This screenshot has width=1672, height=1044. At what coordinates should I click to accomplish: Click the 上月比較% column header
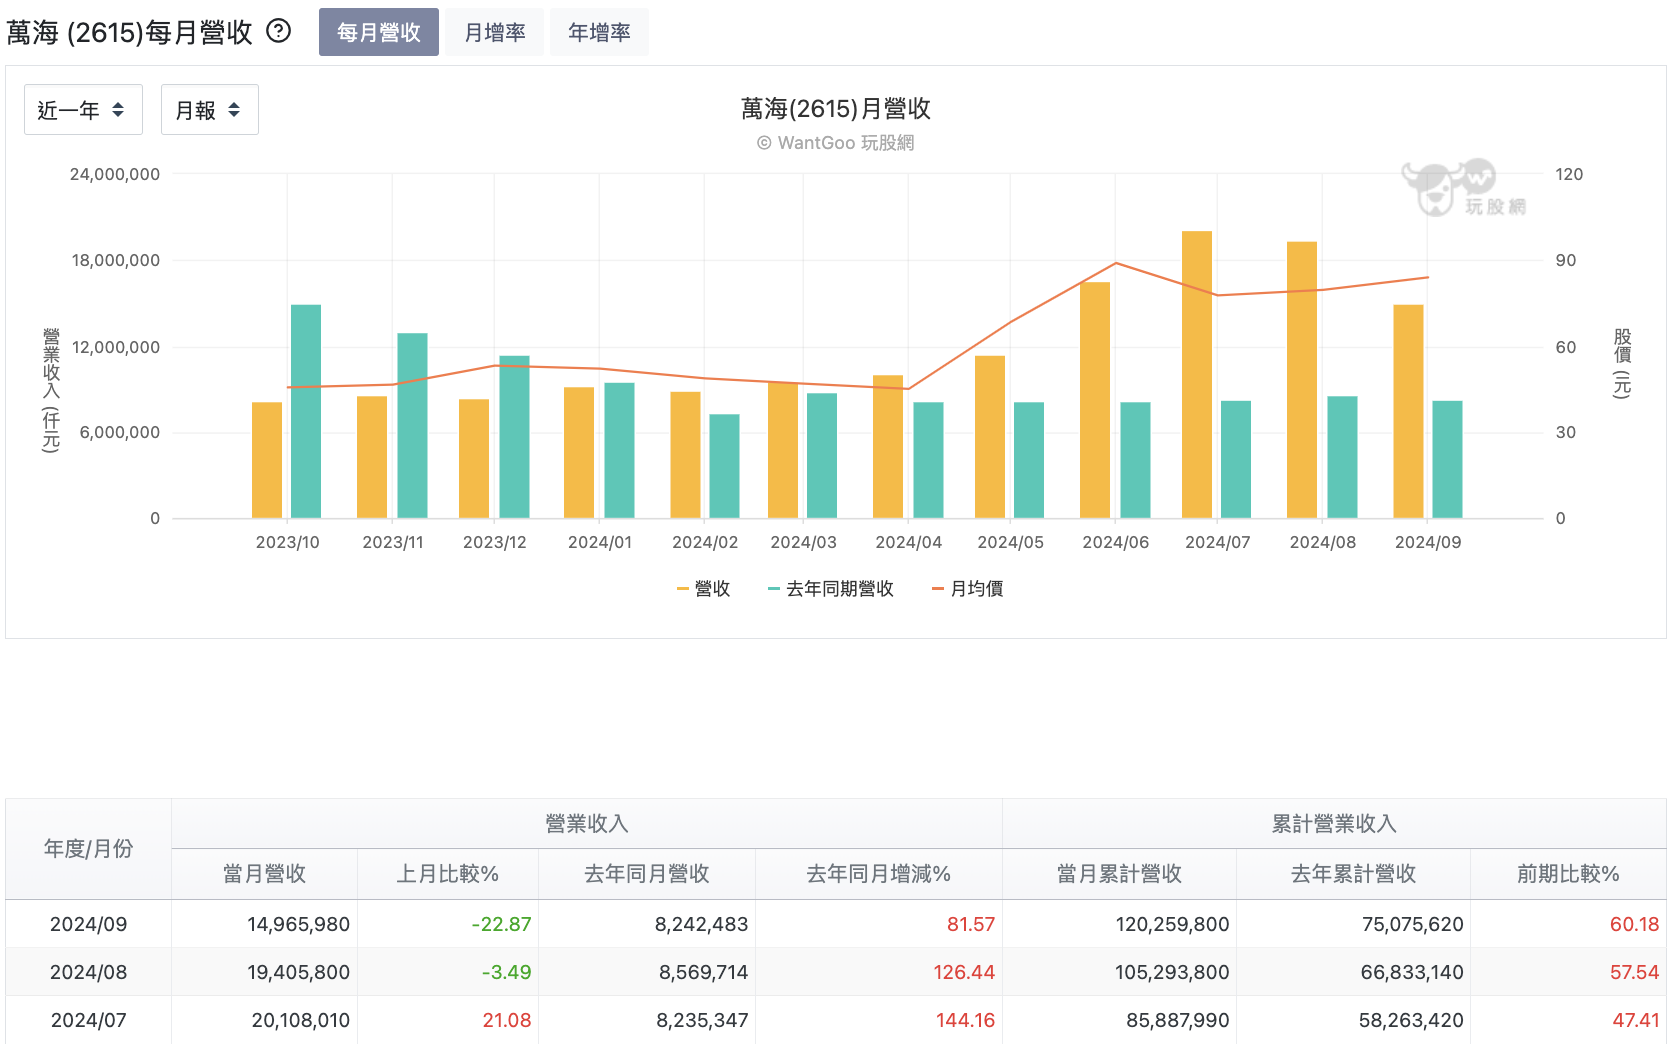click(447, 874)
